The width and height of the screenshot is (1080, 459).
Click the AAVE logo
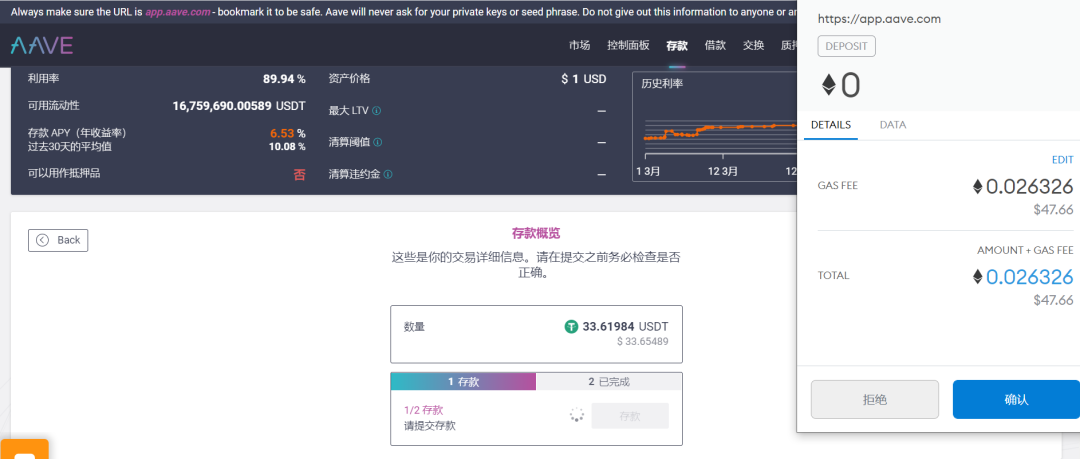point(42,45)
